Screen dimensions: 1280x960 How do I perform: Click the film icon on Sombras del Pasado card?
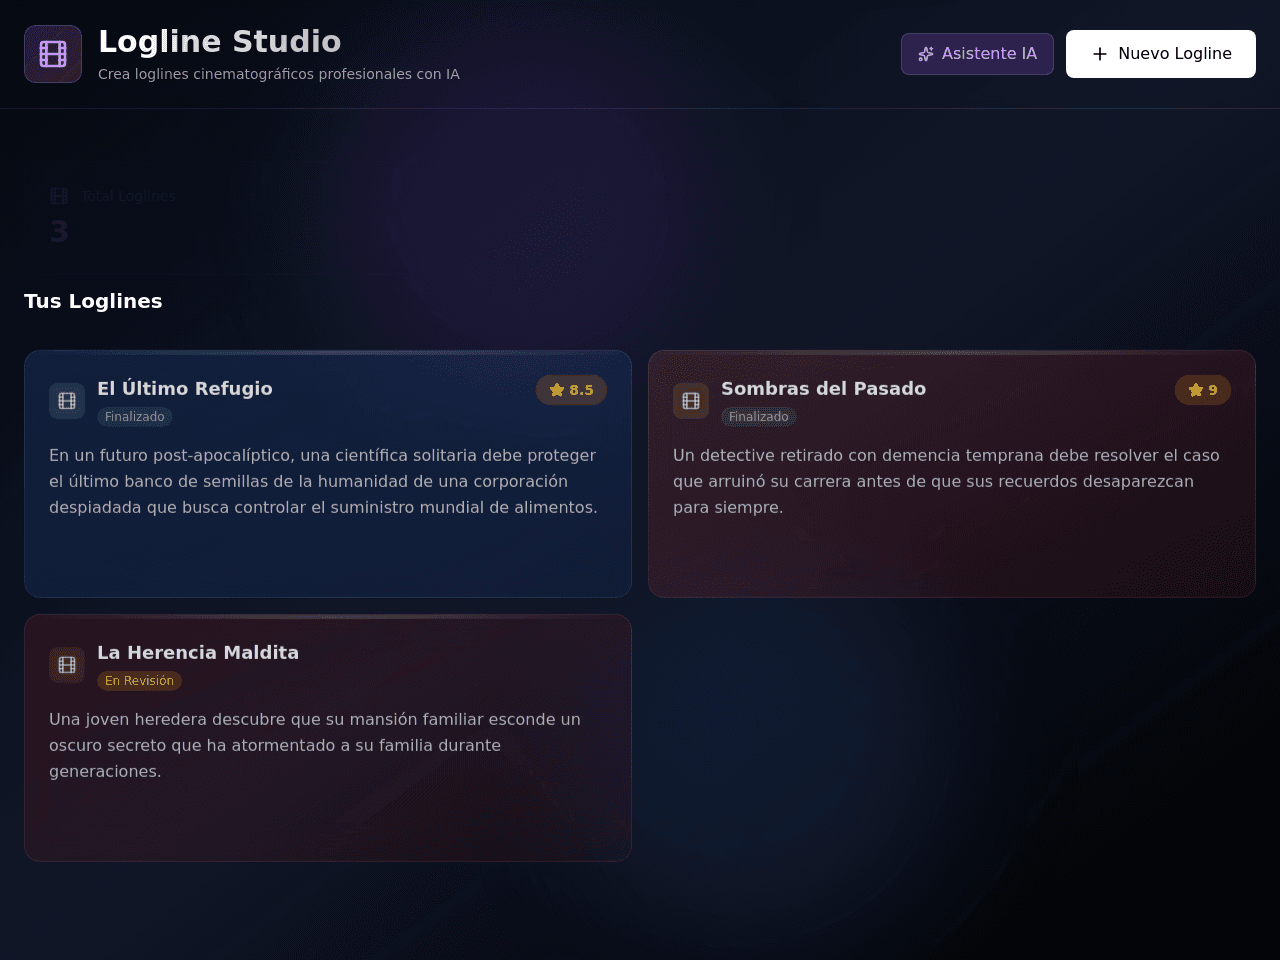691,401
